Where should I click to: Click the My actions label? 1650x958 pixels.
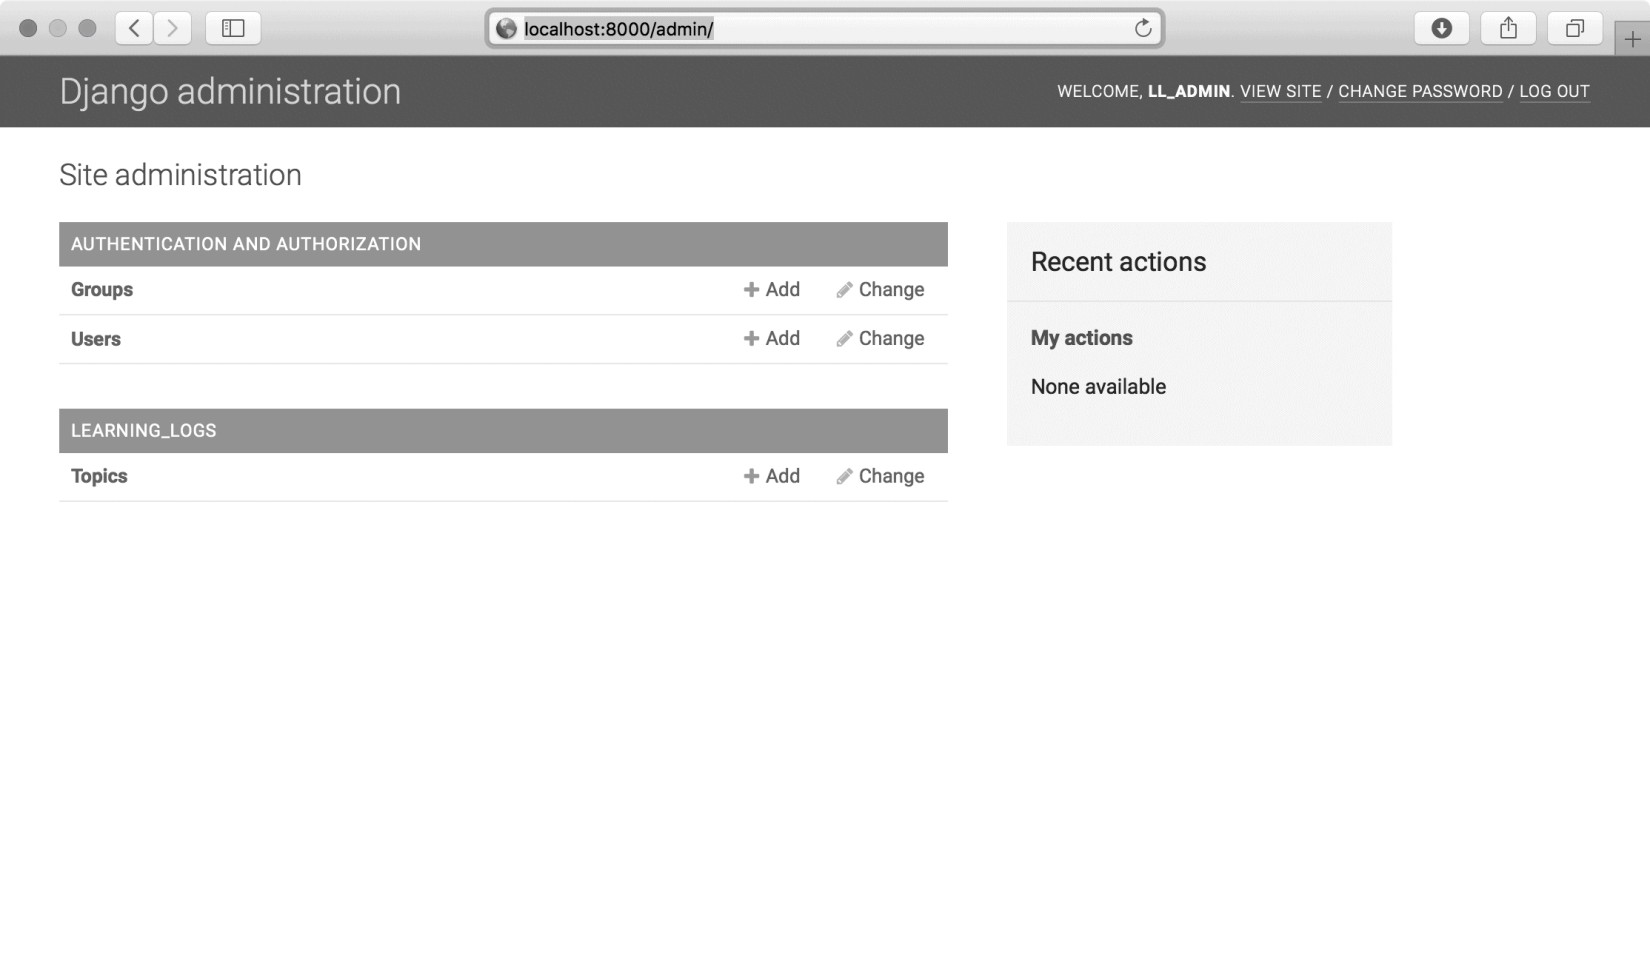point(1082,338)
